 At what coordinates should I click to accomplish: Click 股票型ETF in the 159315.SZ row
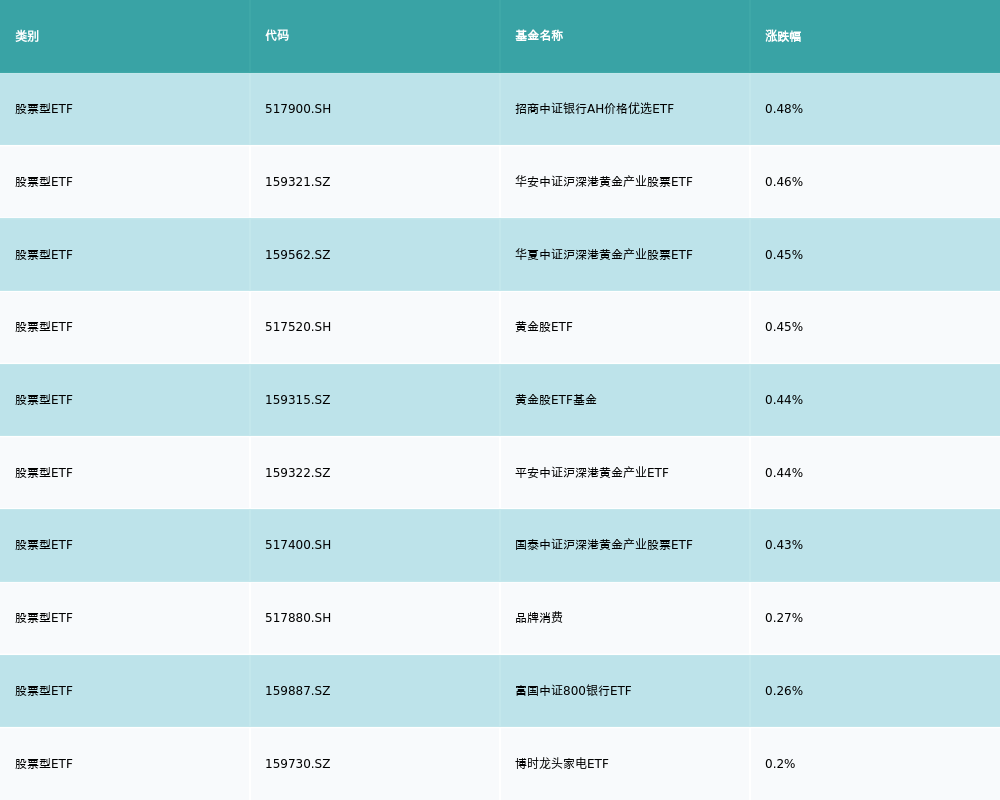(44, 400)
